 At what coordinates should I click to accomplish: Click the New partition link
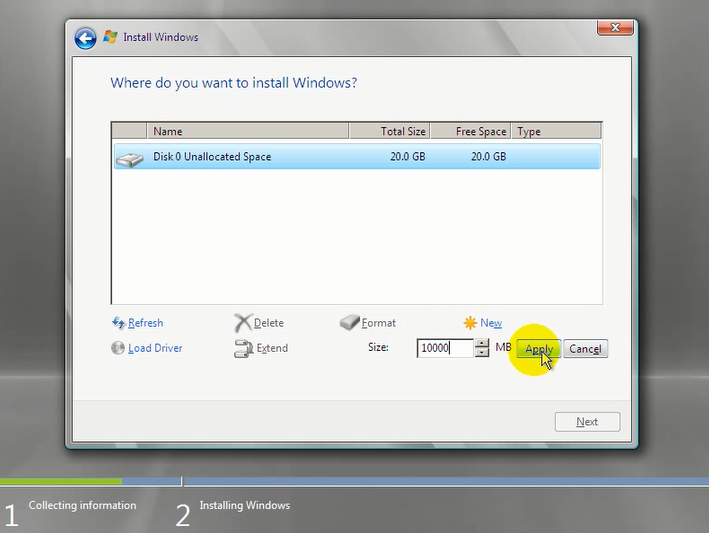click(x=491, y=323)
